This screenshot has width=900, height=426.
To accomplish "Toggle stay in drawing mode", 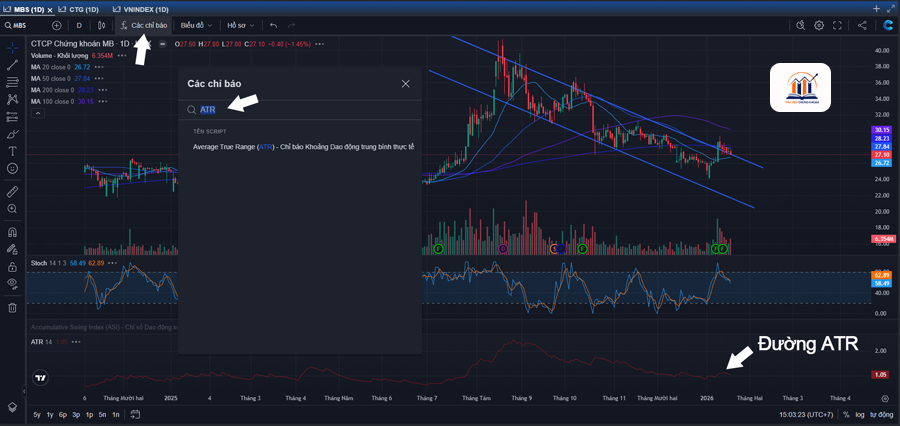I will coord(12,249).
